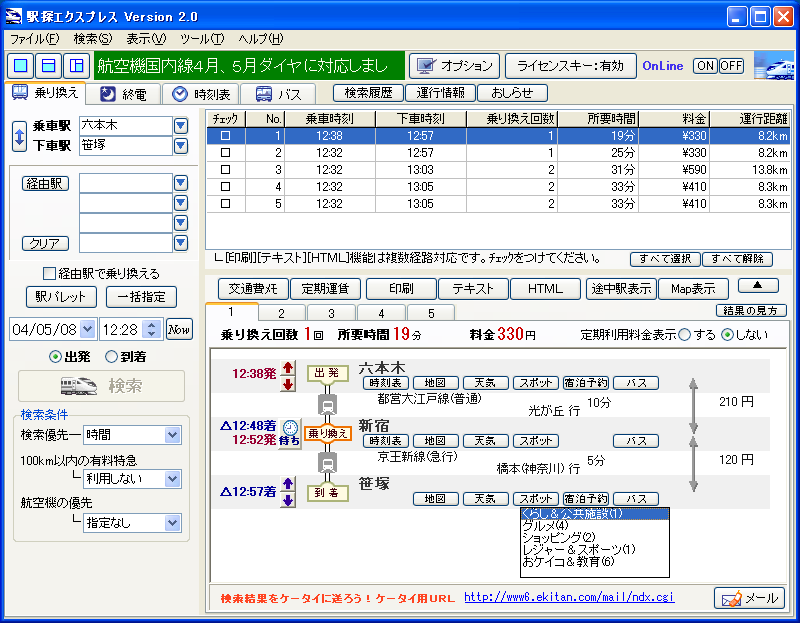
Task: Shift 六本木 departure to earlier train
Action: coord(288,367)
